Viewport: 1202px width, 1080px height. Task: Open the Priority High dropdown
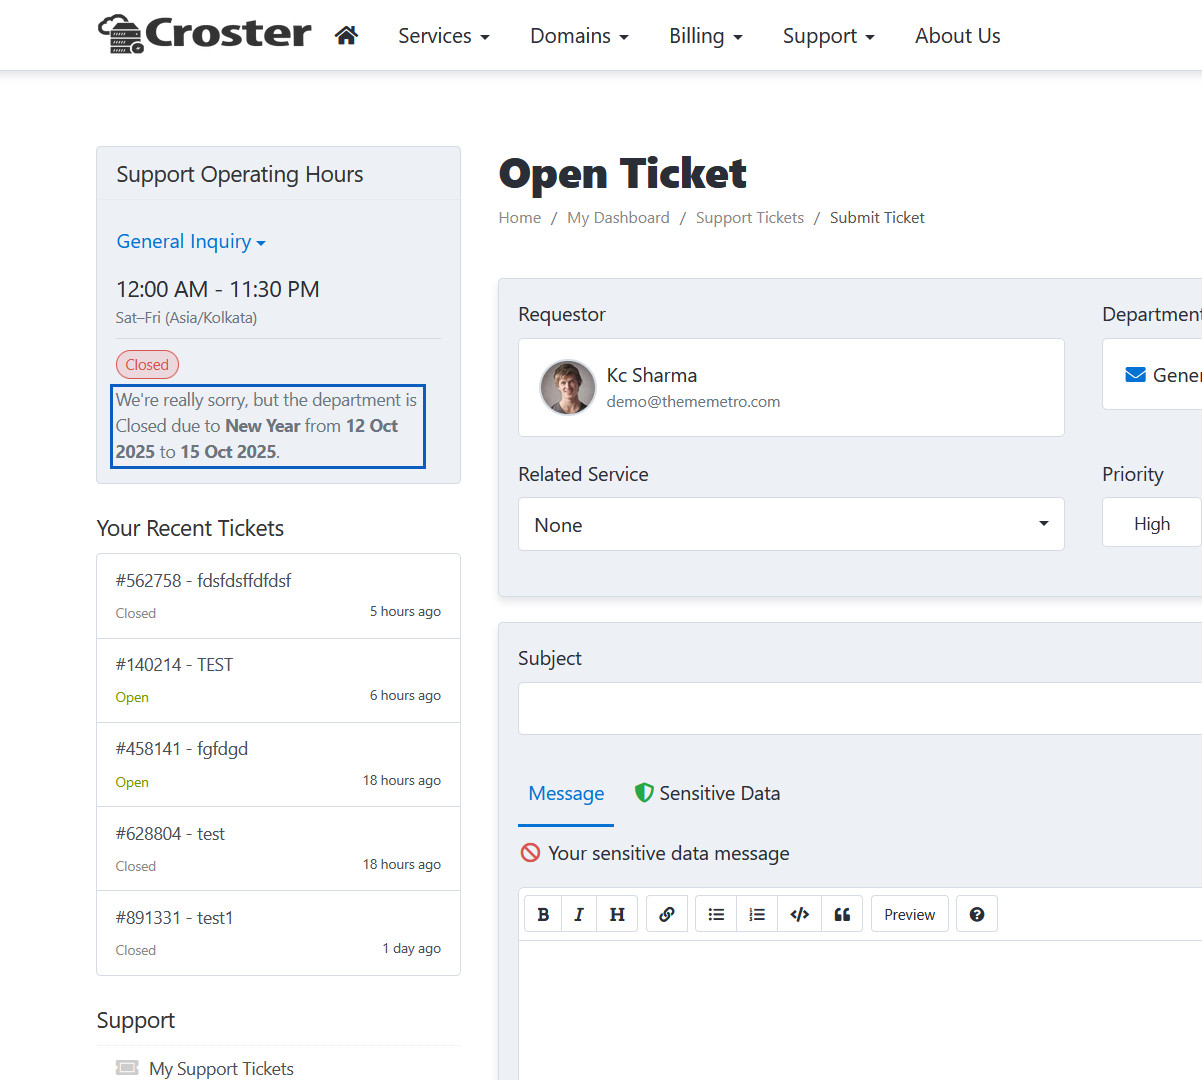(1152, 523)
